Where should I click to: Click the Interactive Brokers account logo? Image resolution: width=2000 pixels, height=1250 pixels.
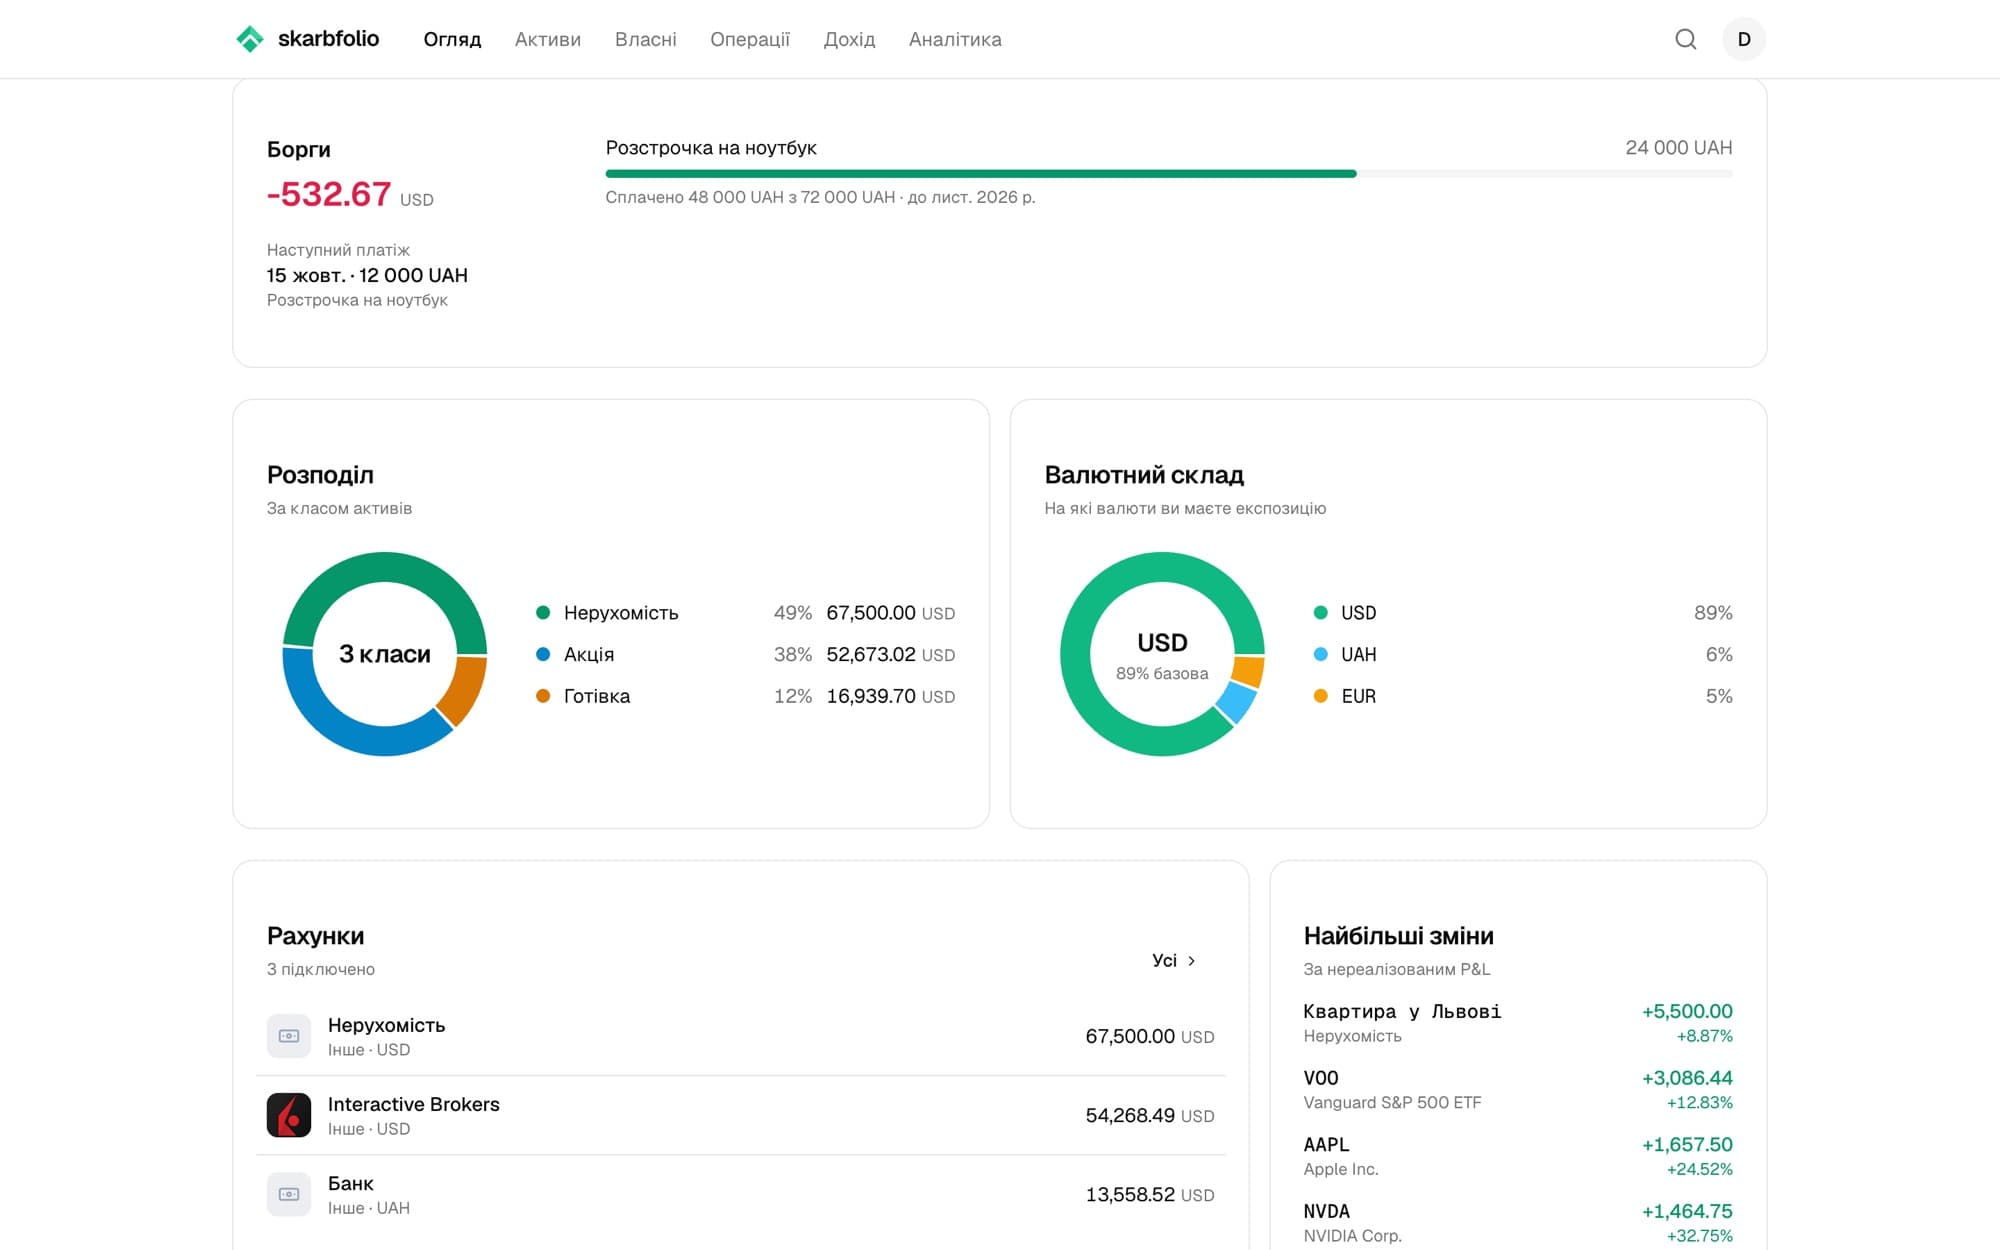click(x=289, y=1115)
